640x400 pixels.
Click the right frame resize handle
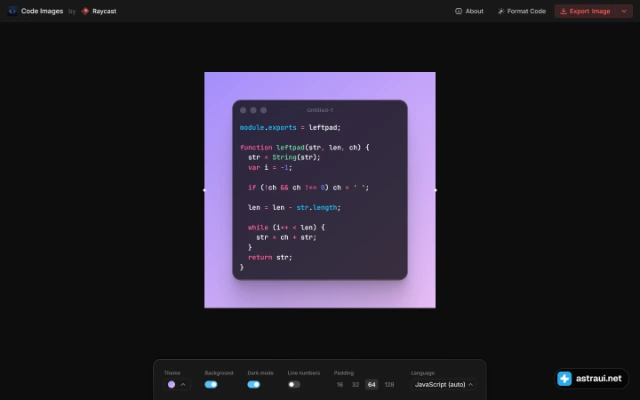pyautogui.click(x=436, y=190)
